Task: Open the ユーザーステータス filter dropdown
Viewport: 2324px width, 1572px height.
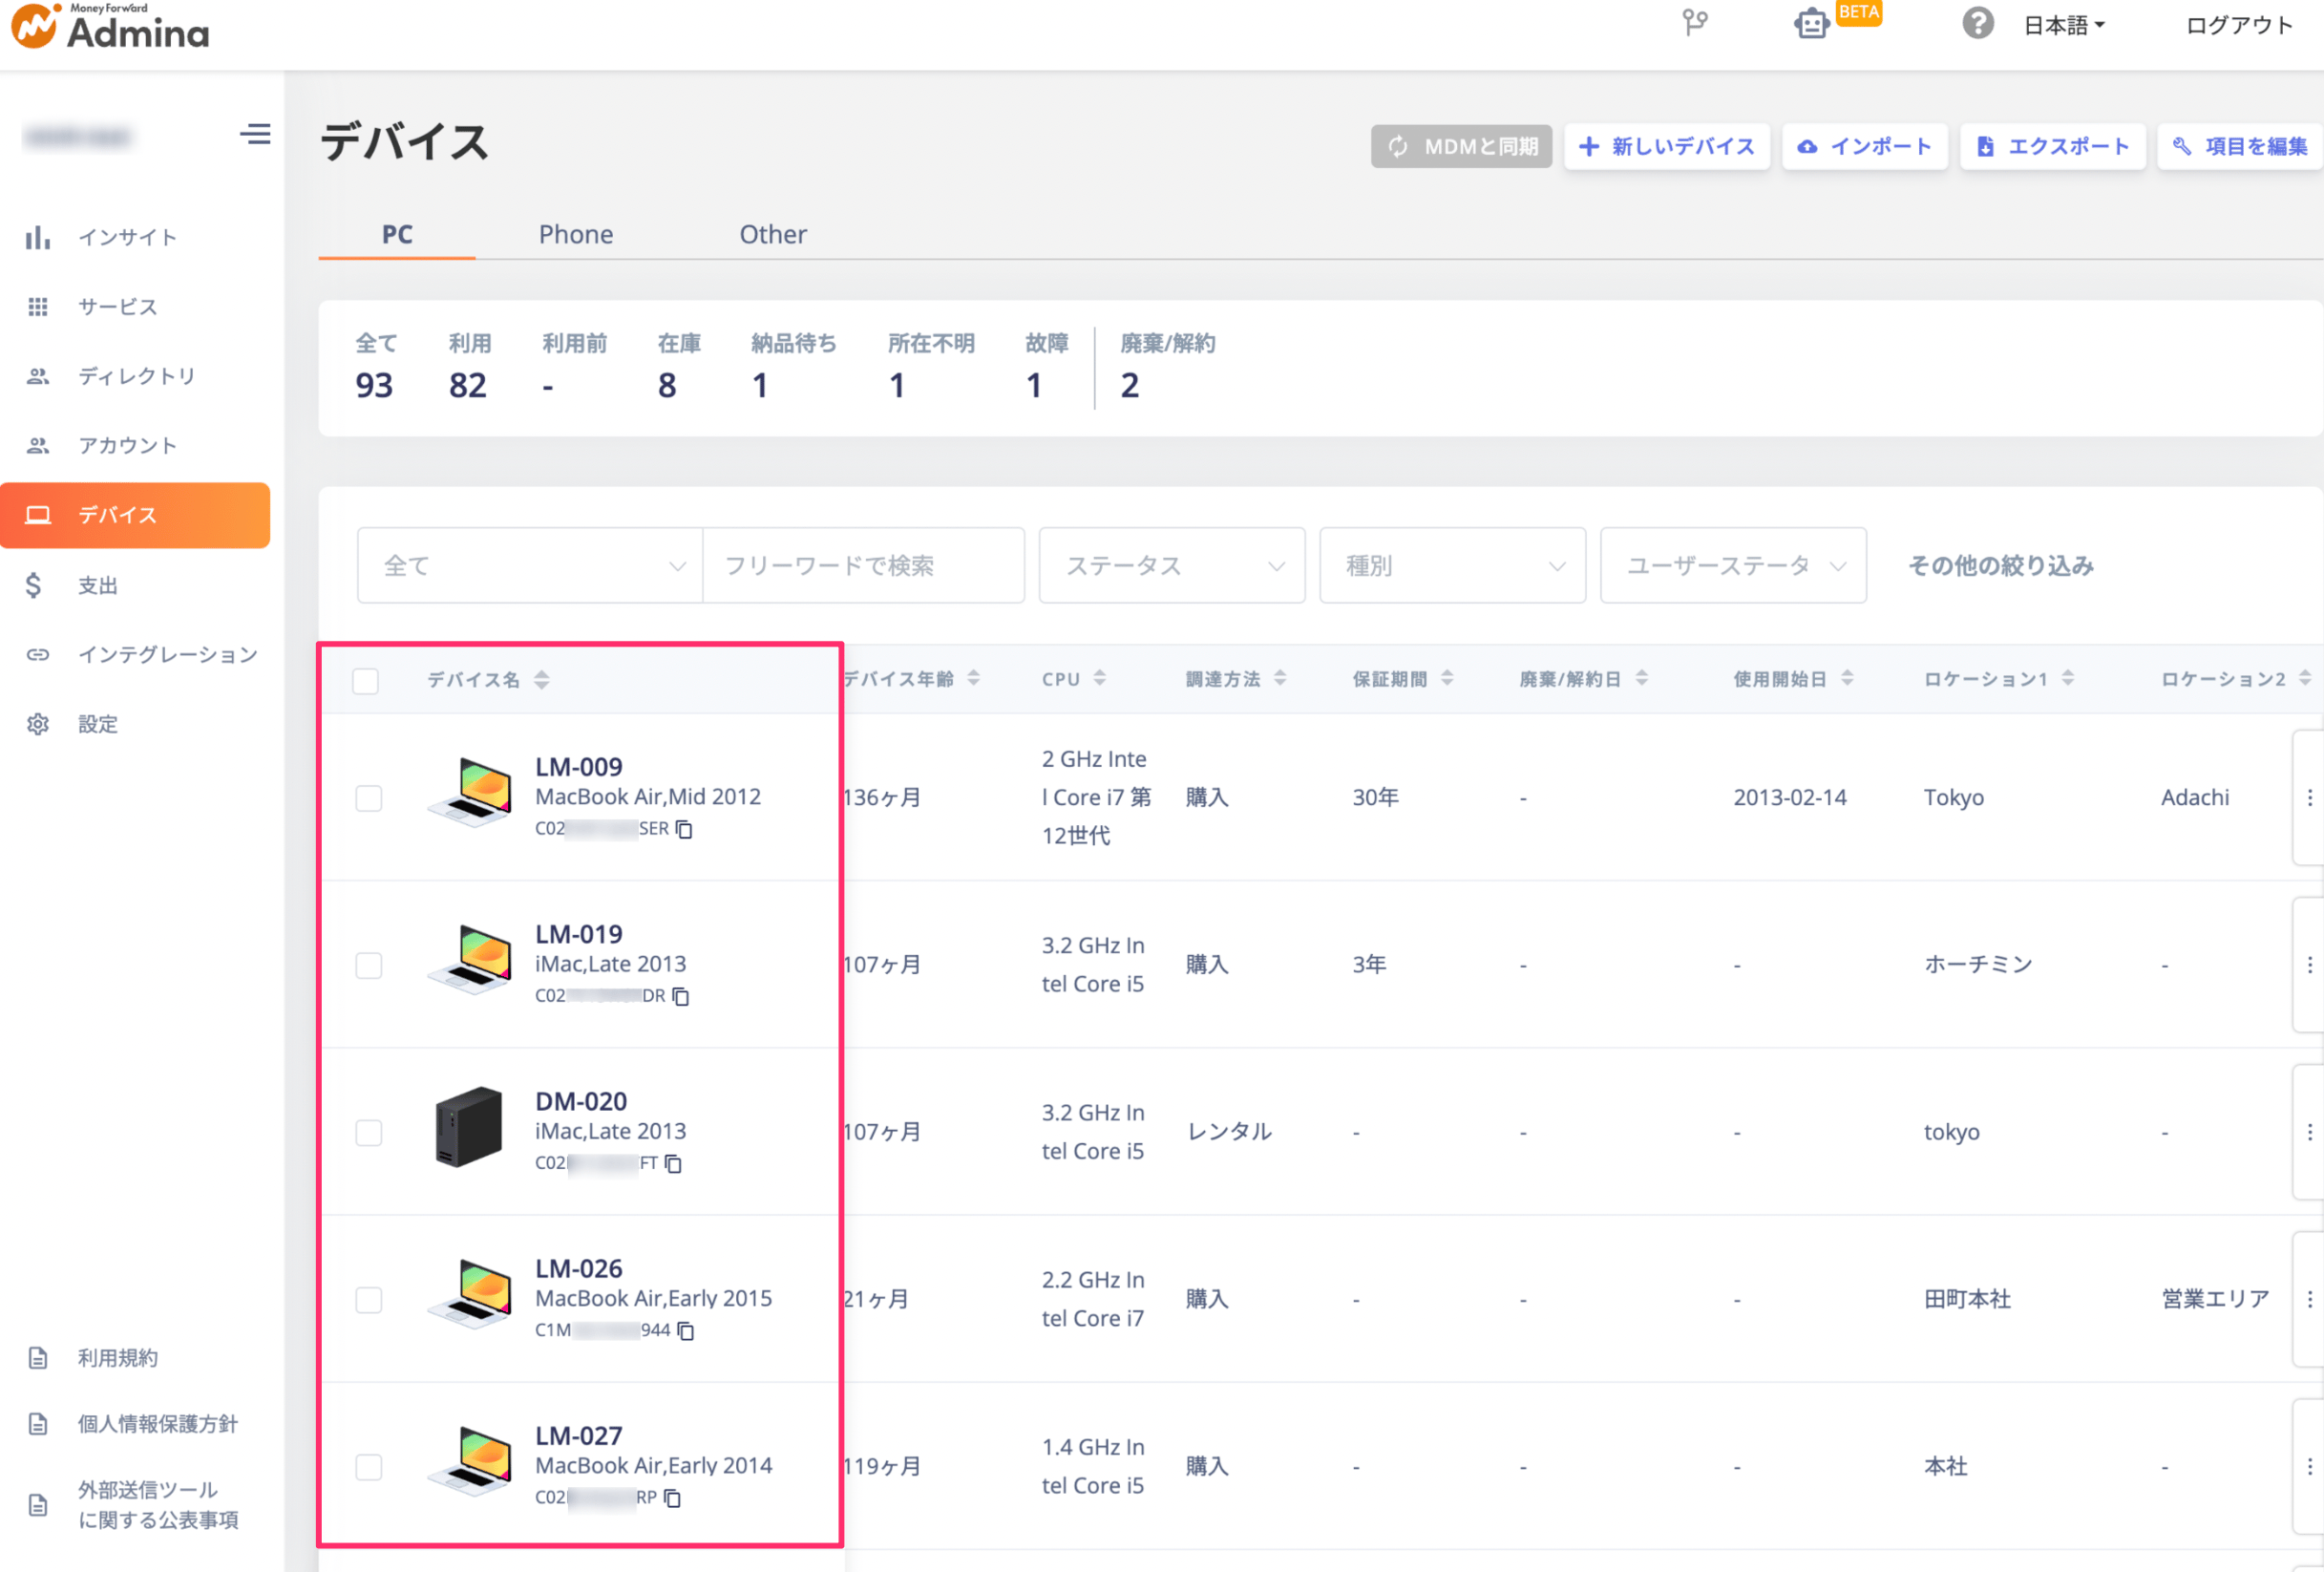Action: click(1733, 565)
